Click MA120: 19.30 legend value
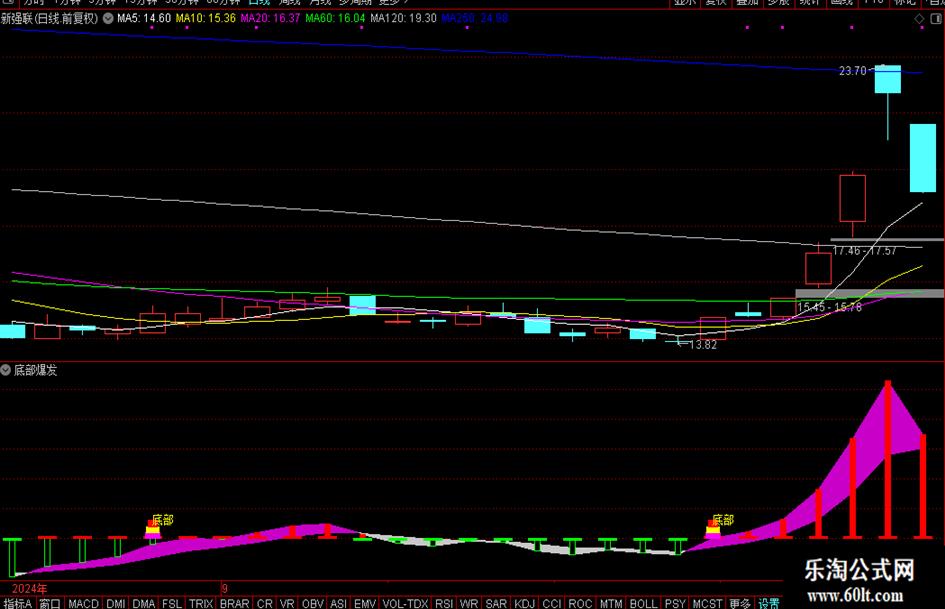 (x=403, y=19)
